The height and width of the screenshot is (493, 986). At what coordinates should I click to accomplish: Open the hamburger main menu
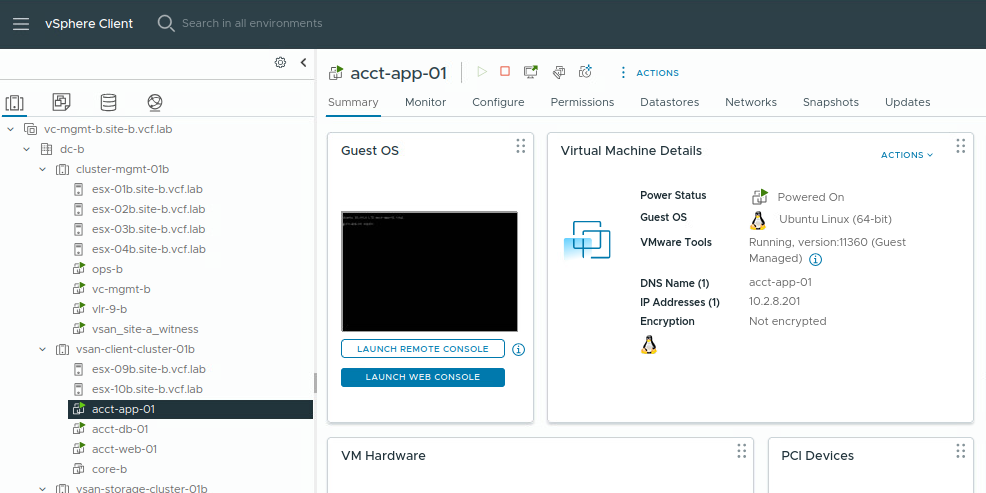pos(21,24)
